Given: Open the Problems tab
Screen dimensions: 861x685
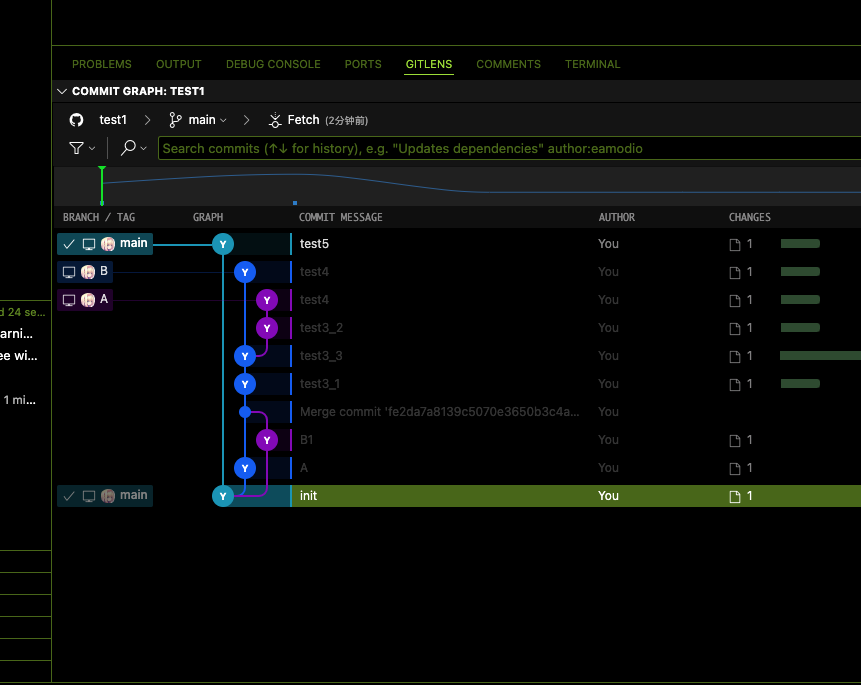Looking at the screenshot, I should (x=102, y=64).
